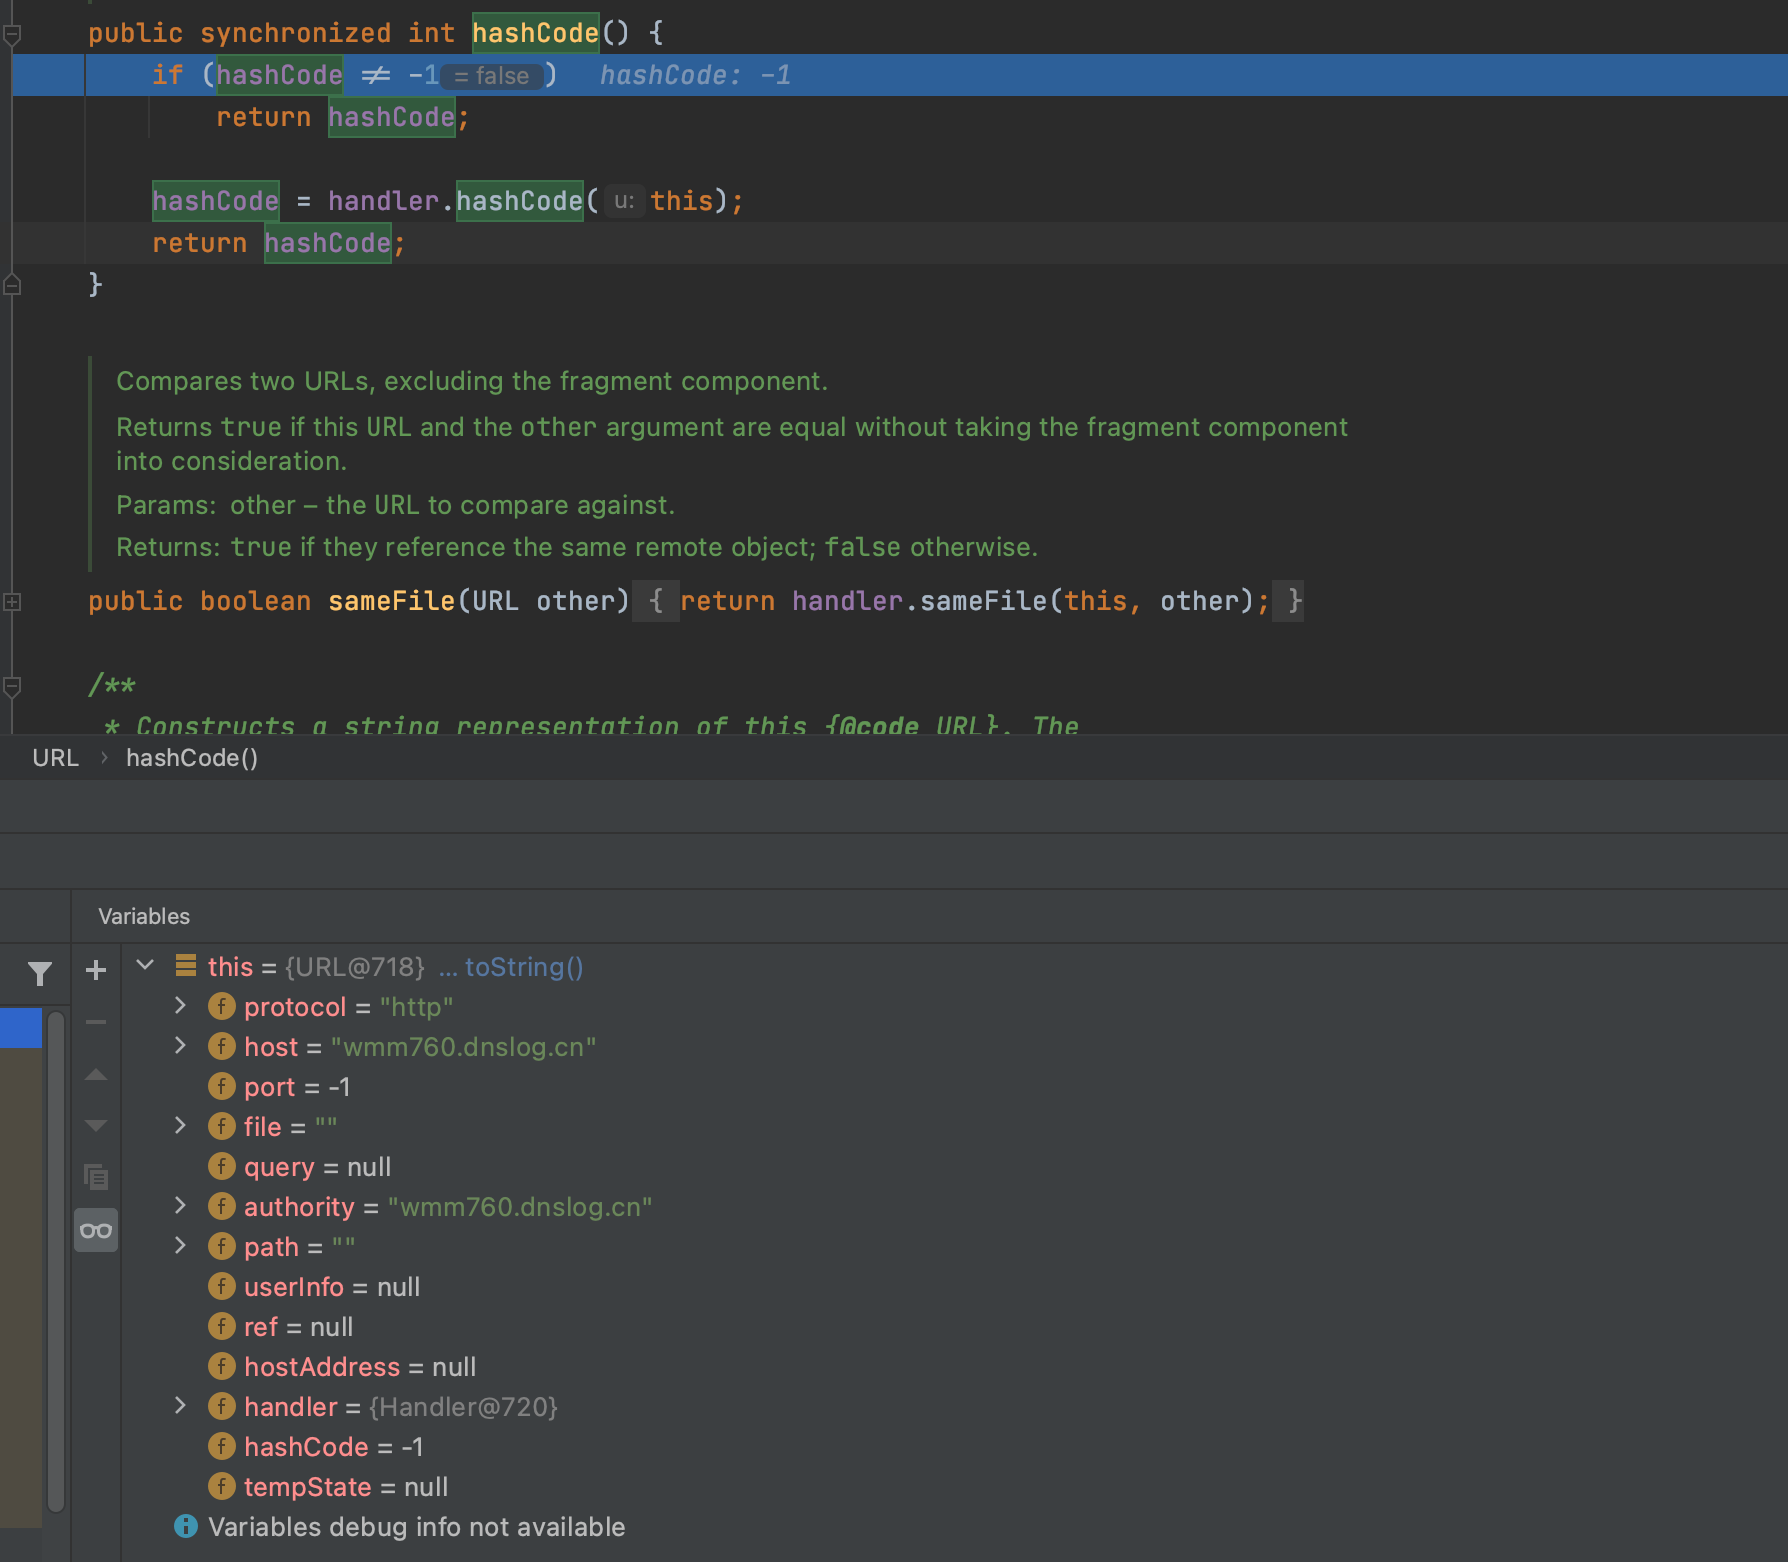Image resolution: width=1788 pixels, height=1562 pixels.
Task: Click the host field icon
Action: click(x=221, y=1046)
